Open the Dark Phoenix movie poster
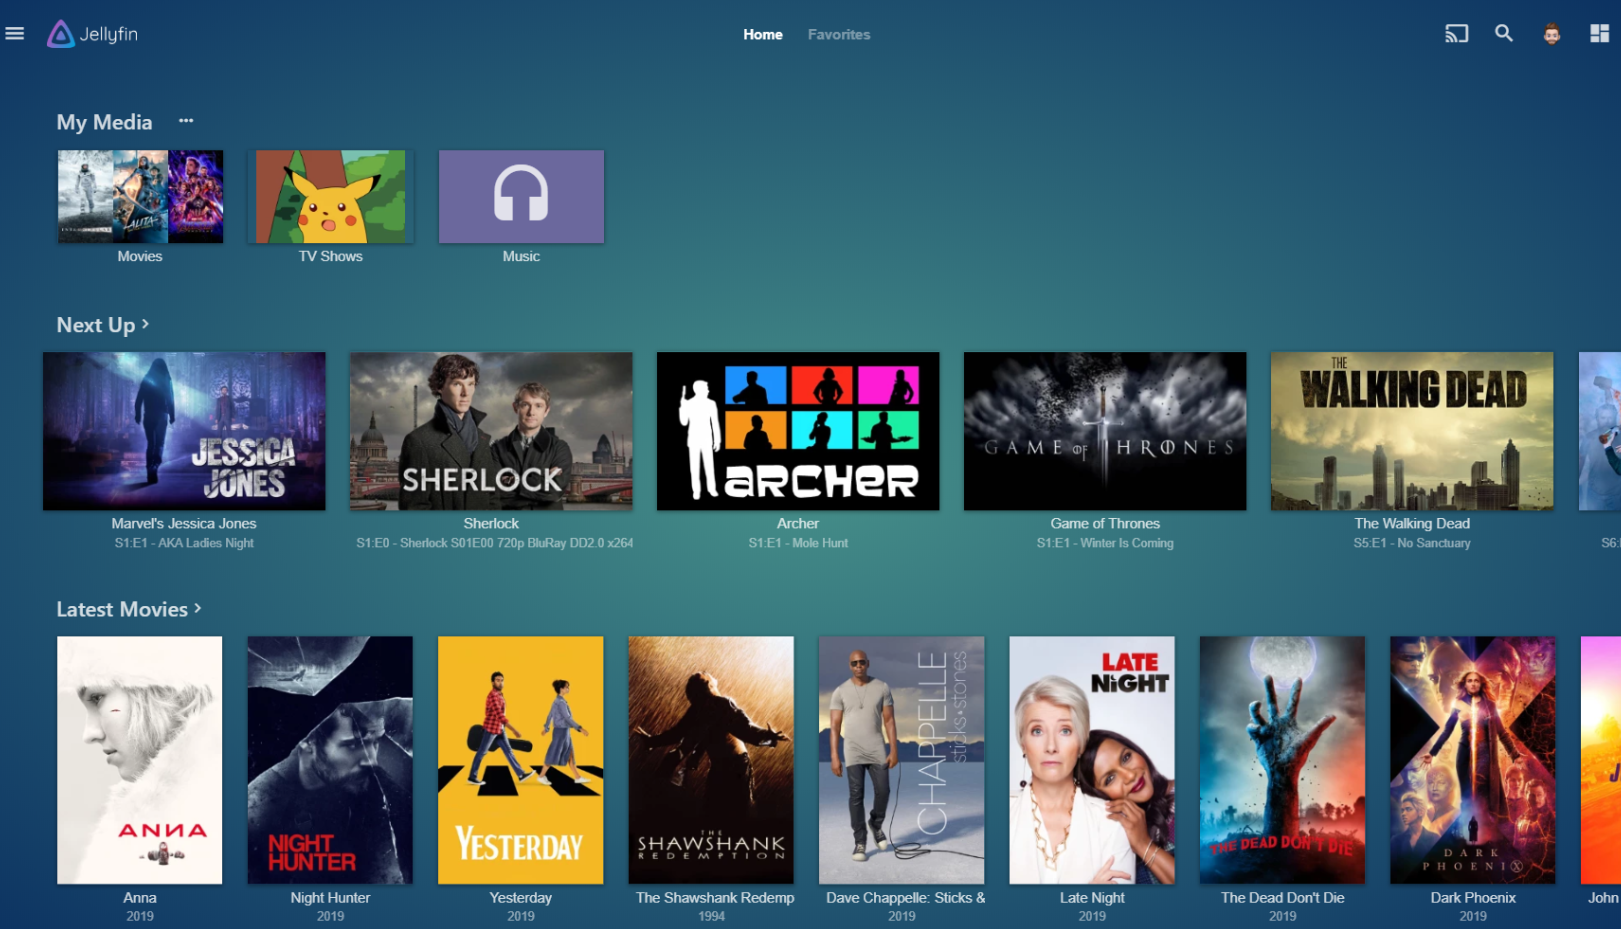 [x=1473, y=760]
